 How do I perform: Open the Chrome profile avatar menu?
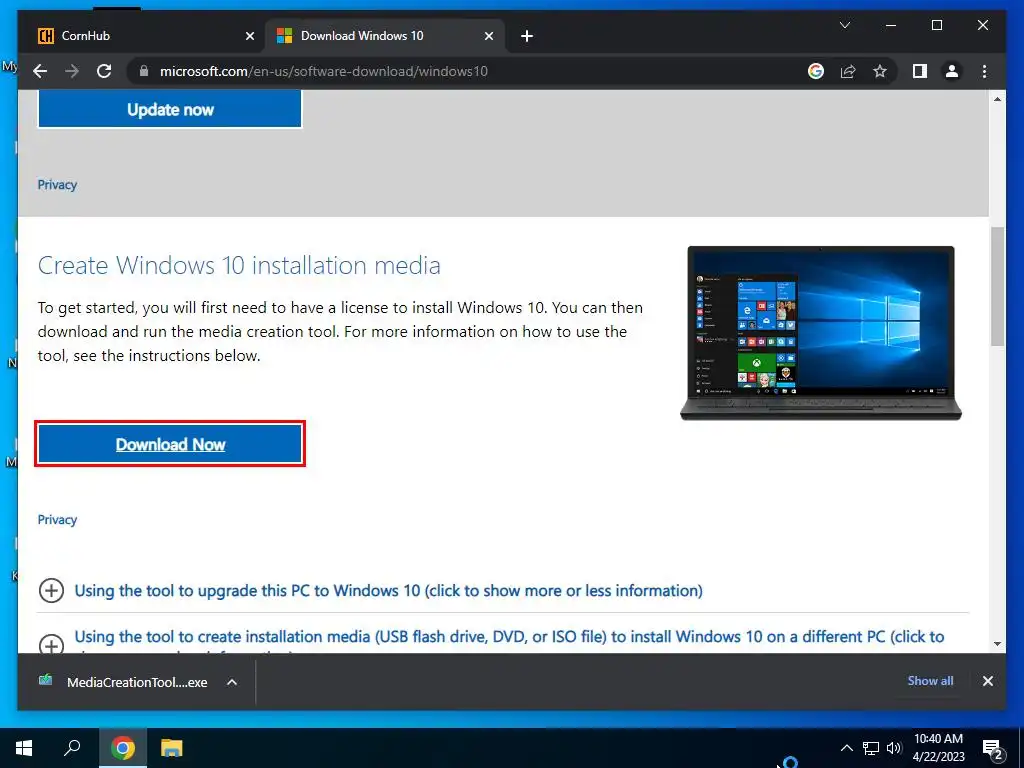click(x=952, y=71)
